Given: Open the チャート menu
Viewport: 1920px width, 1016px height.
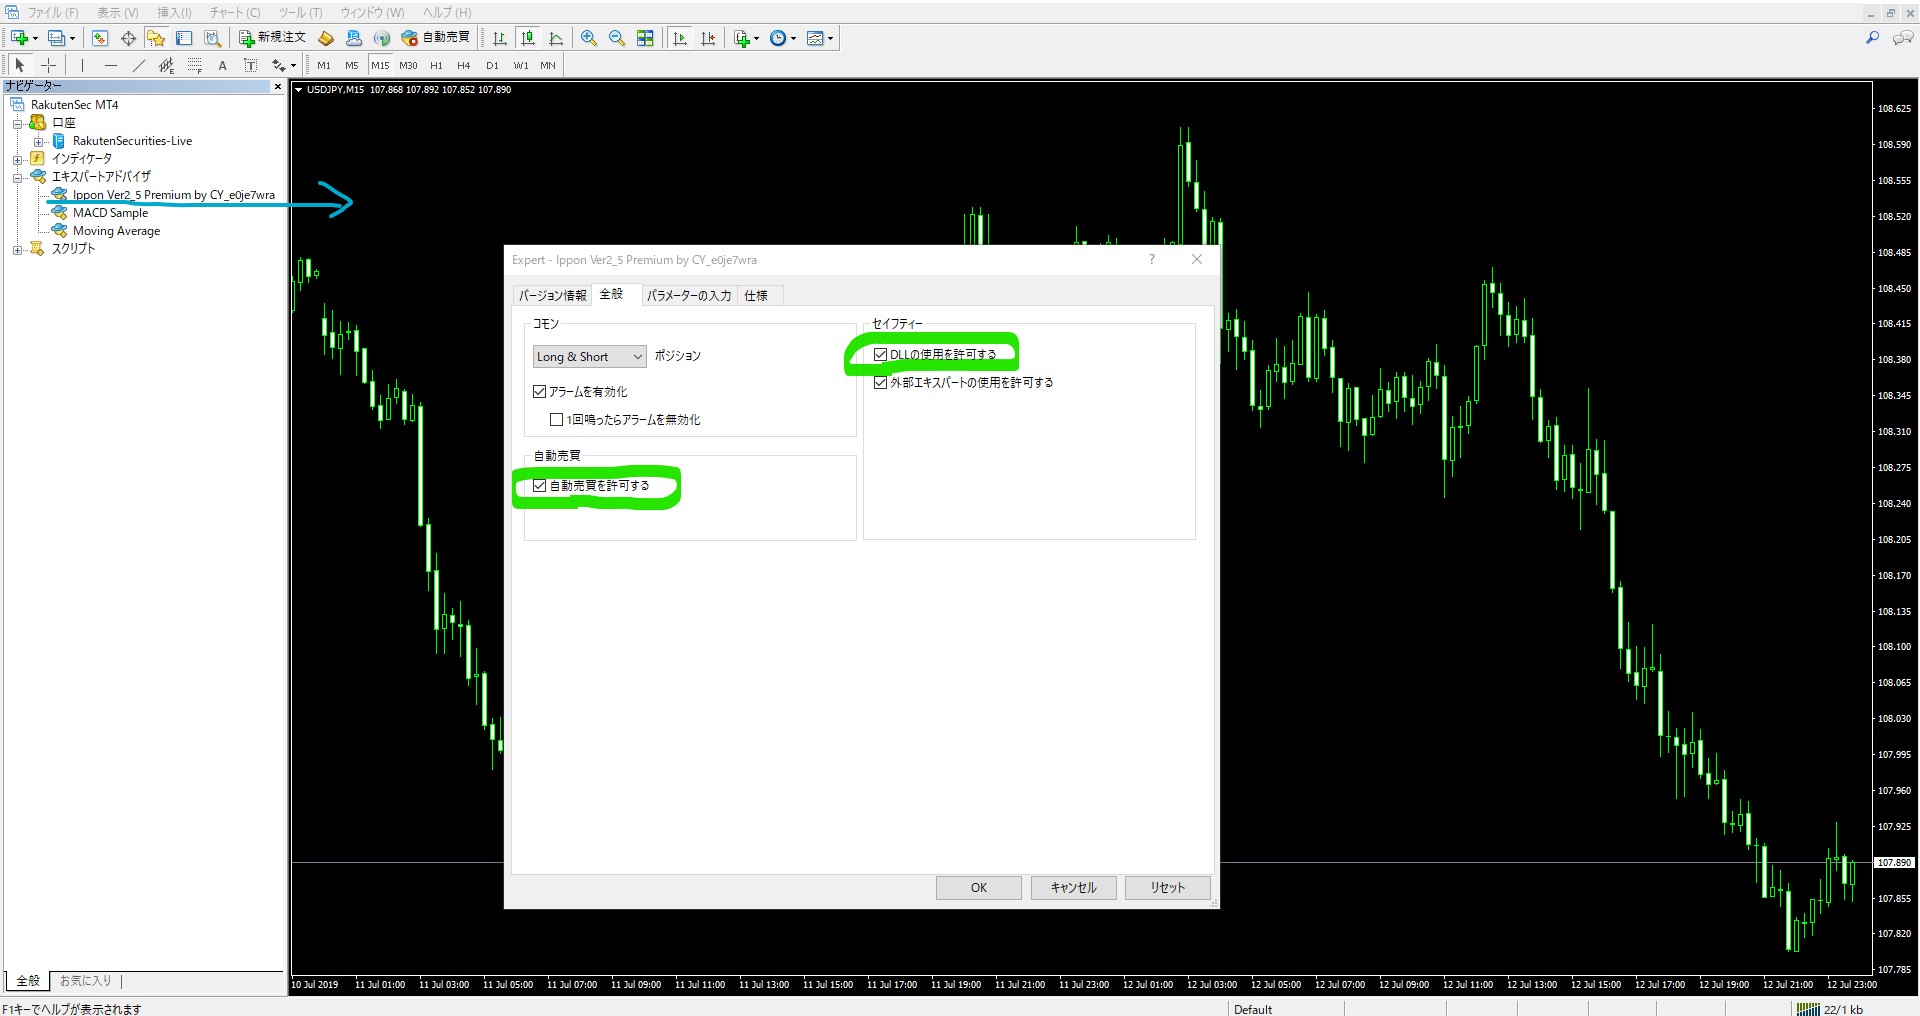Looking at the screenshot, I should click(x=235, y=12).
